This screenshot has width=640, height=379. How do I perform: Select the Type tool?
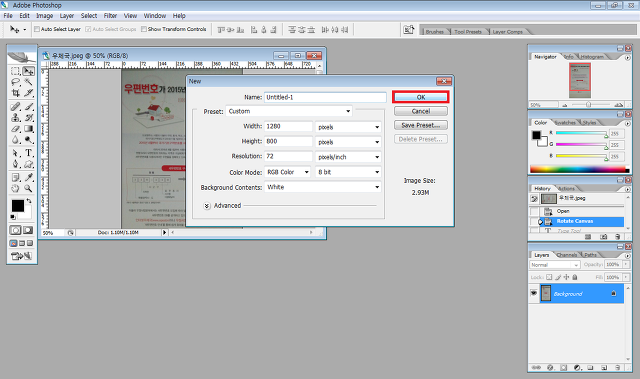(28, 153)
